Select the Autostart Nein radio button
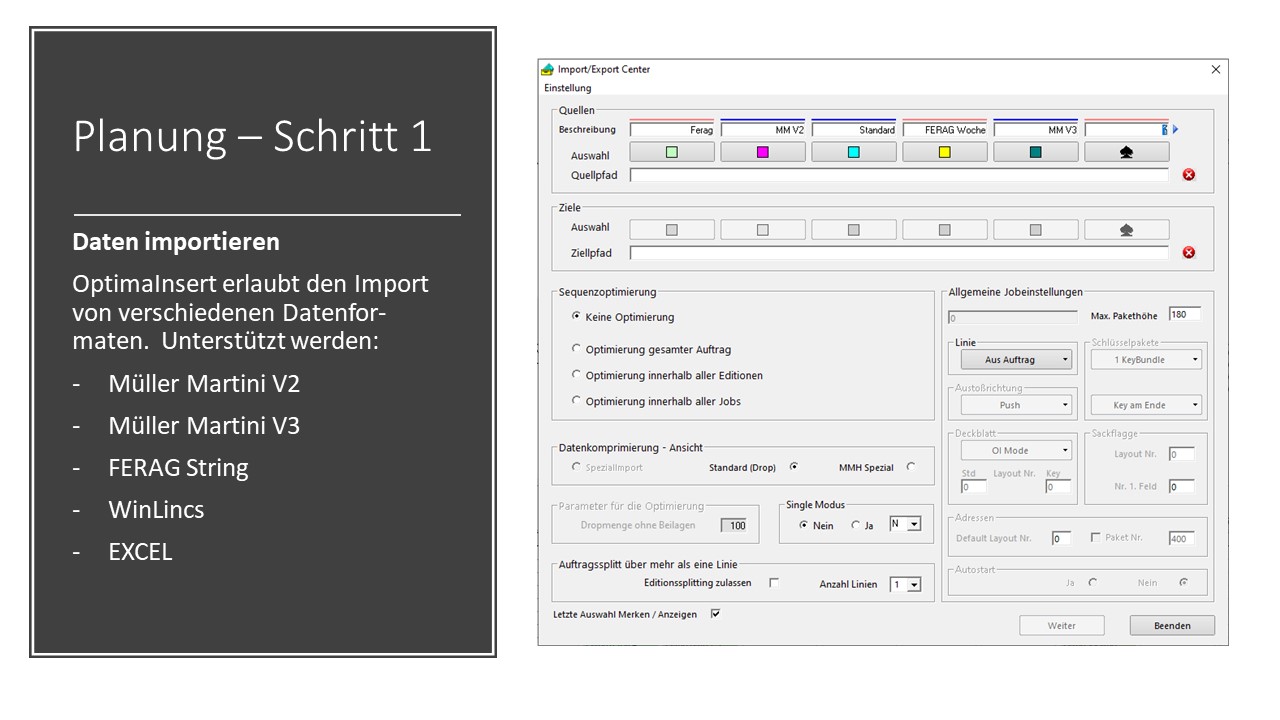Screen dimensions: 1280x720 click(x=1184, y=582)
